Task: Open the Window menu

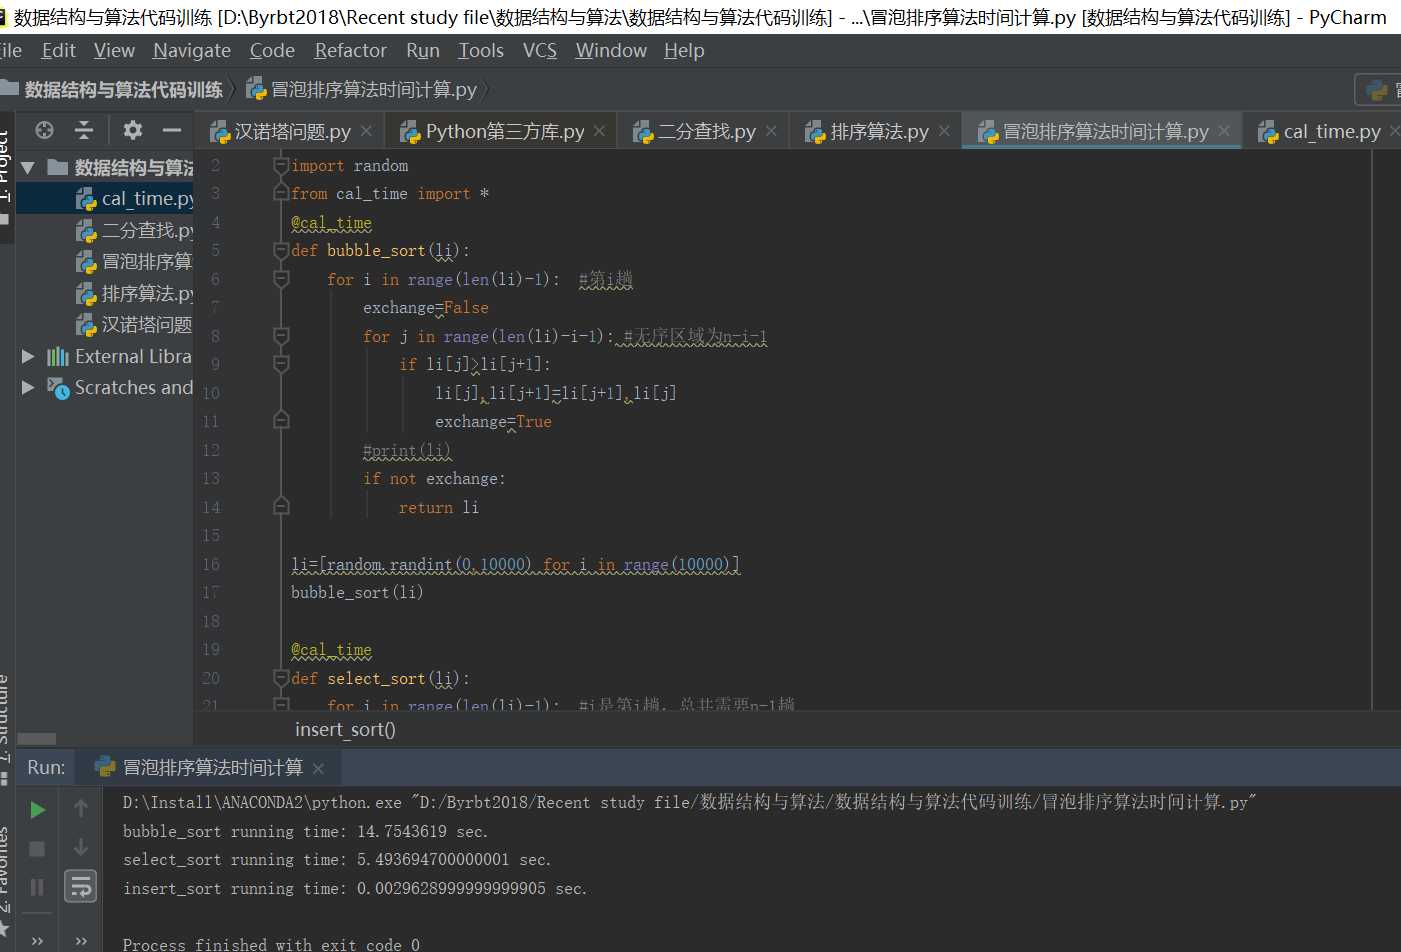Action: (611, 50)
